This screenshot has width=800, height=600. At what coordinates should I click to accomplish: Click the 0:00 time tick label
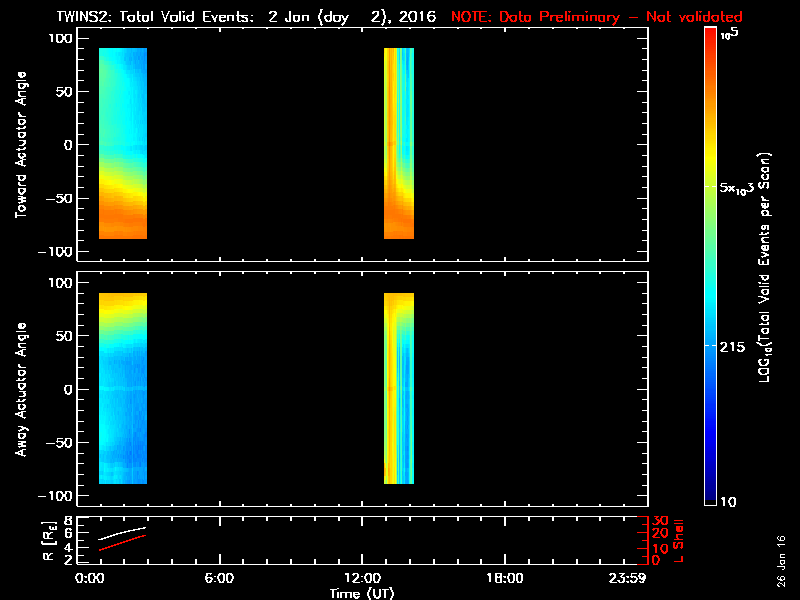(89, 579)
